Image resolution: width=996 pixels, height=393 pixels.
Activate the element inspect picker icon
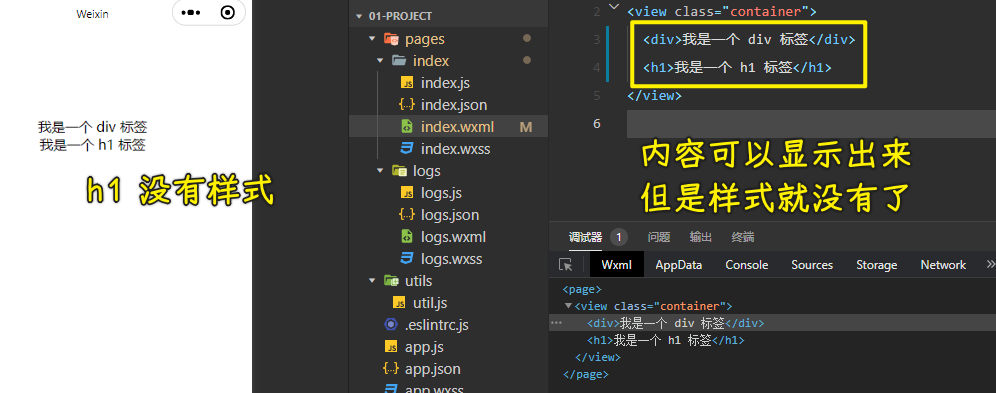565,265
